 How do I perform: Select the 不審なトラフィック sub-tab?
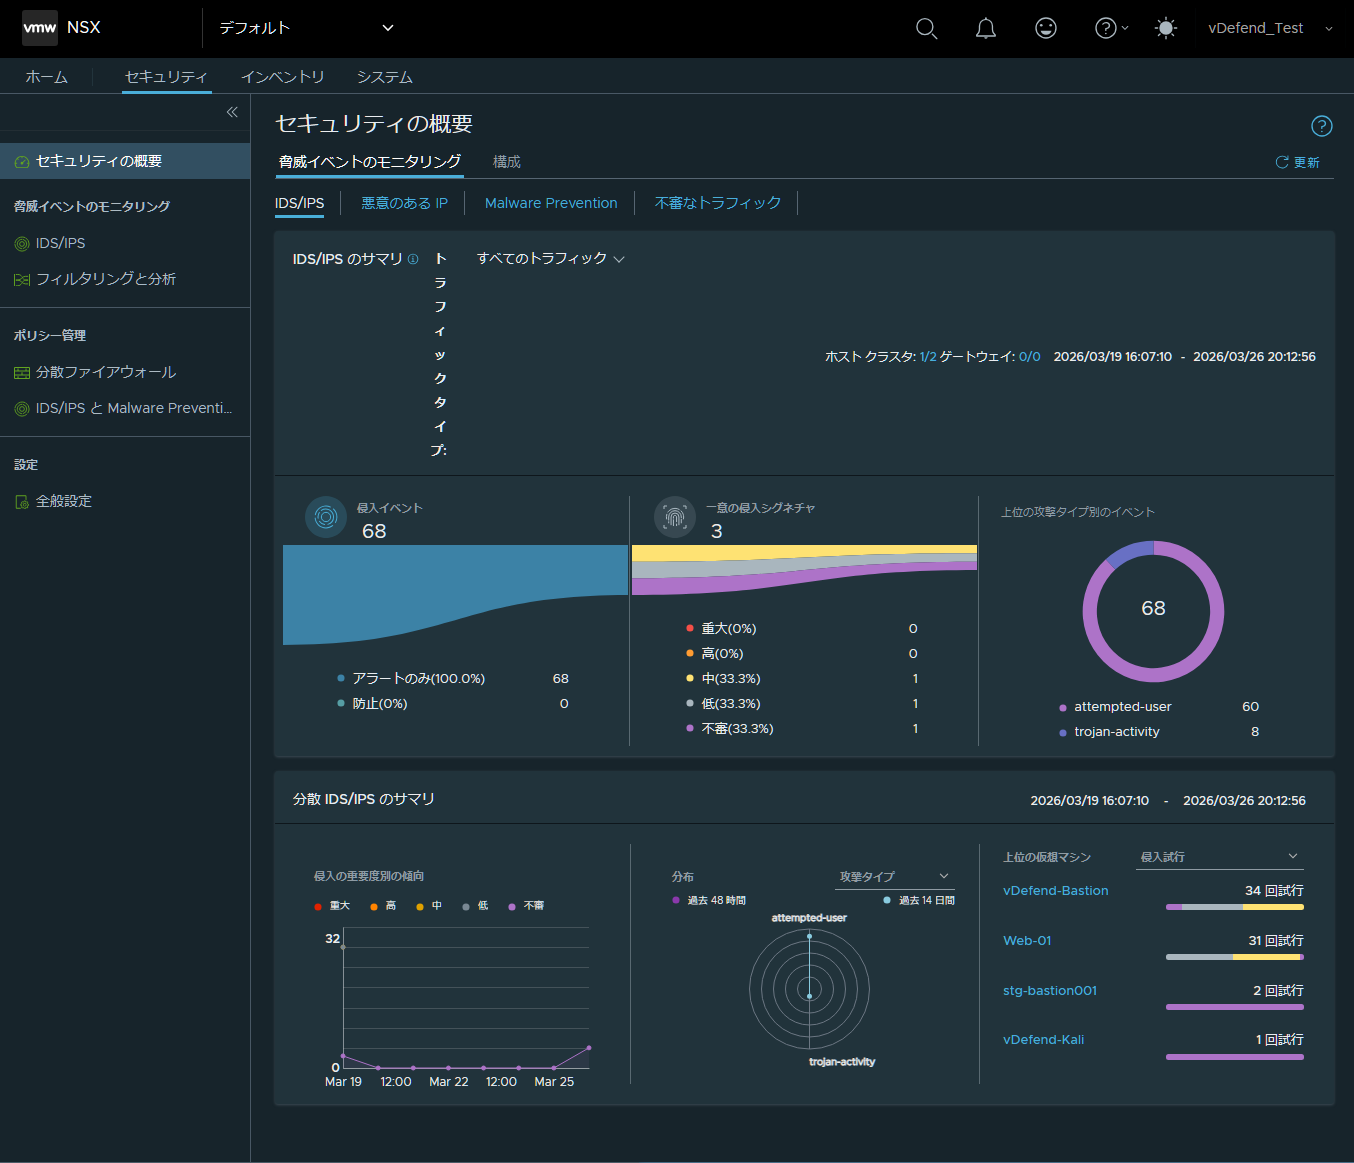pos(718,203)
